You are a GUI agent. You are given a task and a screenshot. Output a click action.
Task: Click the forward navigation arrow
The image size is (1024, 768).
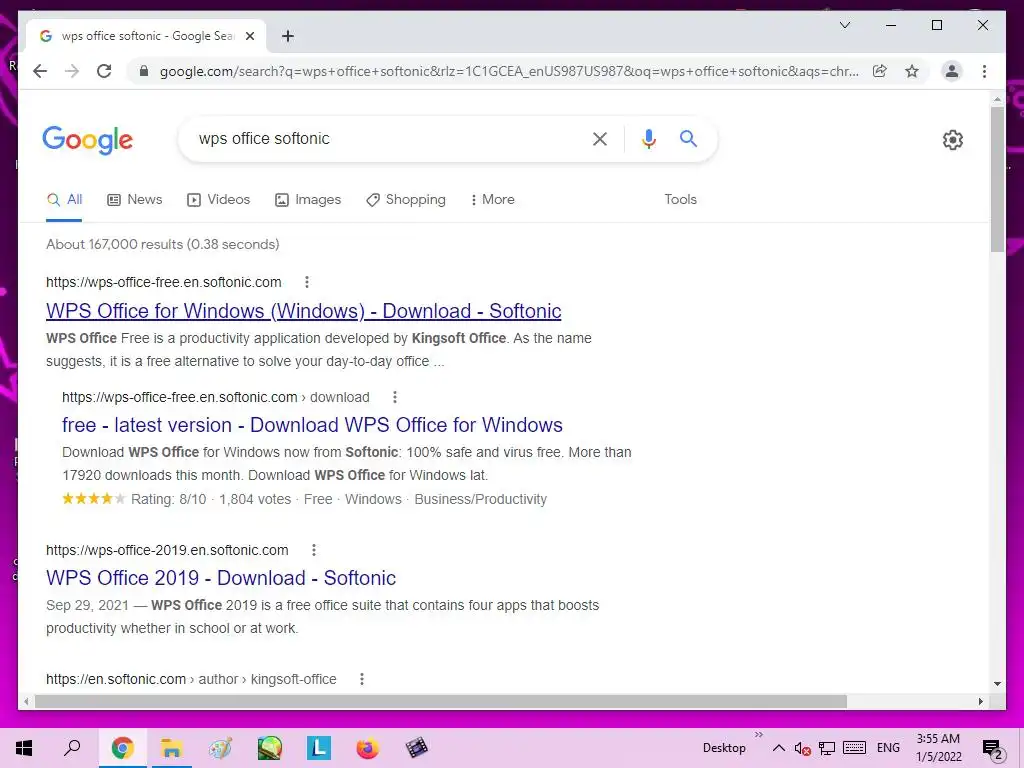(72, 71)
